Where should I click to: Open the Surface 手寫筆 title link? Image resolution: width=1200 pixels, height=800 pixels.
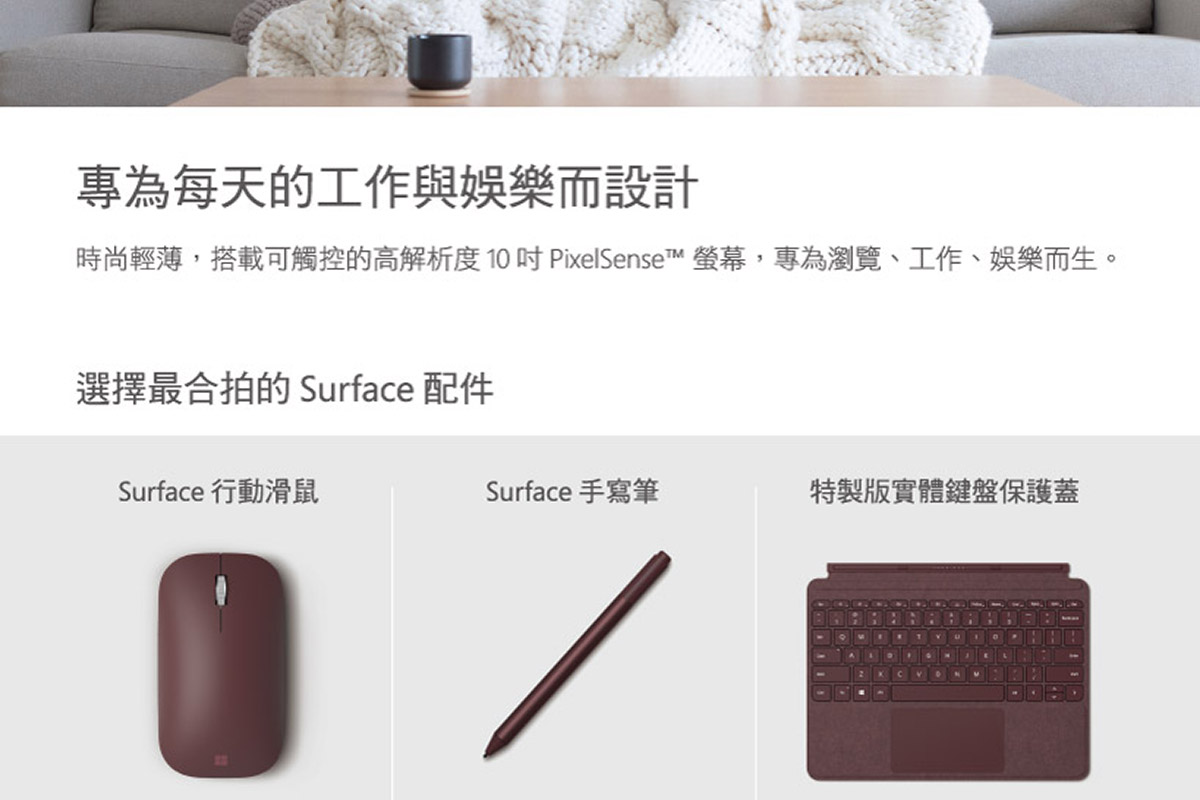coord(572,491)
